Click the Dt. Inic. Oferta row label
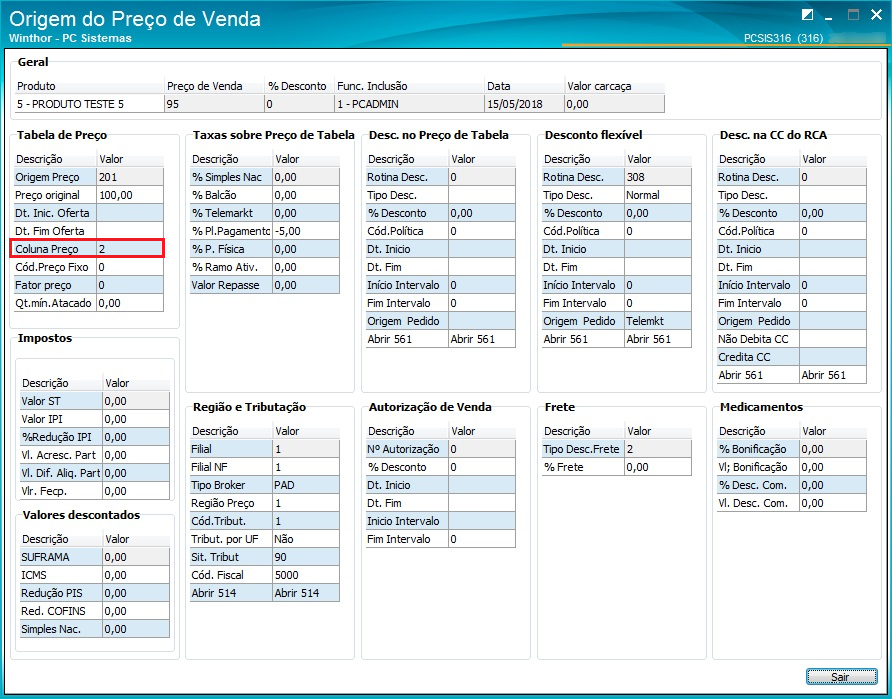The width and height of the screenshot is (892, 699). pos(55,213)
